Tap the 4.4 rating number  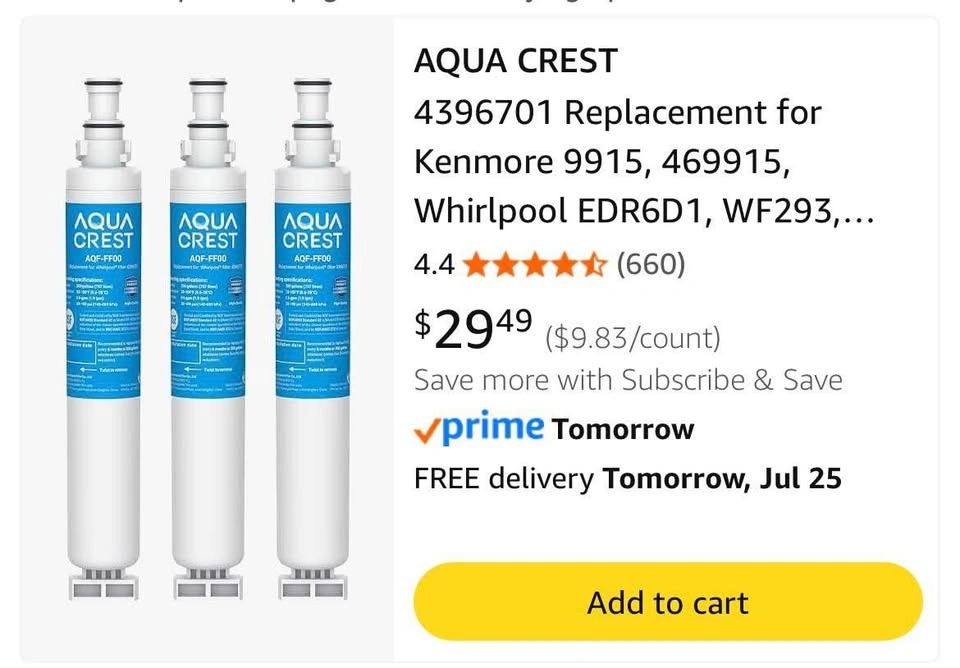pos(434,265)
